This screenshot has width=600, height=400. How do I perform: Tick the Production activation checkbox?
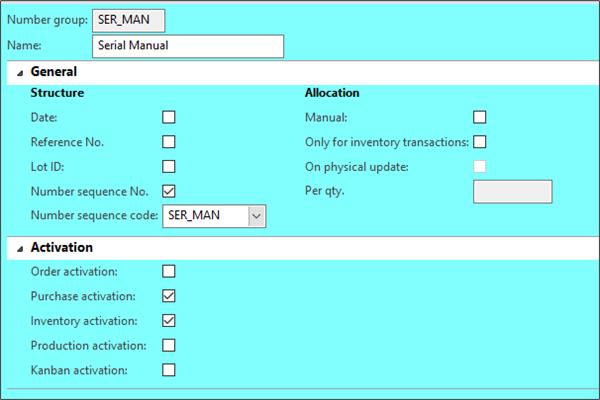(x=169, y=345)
